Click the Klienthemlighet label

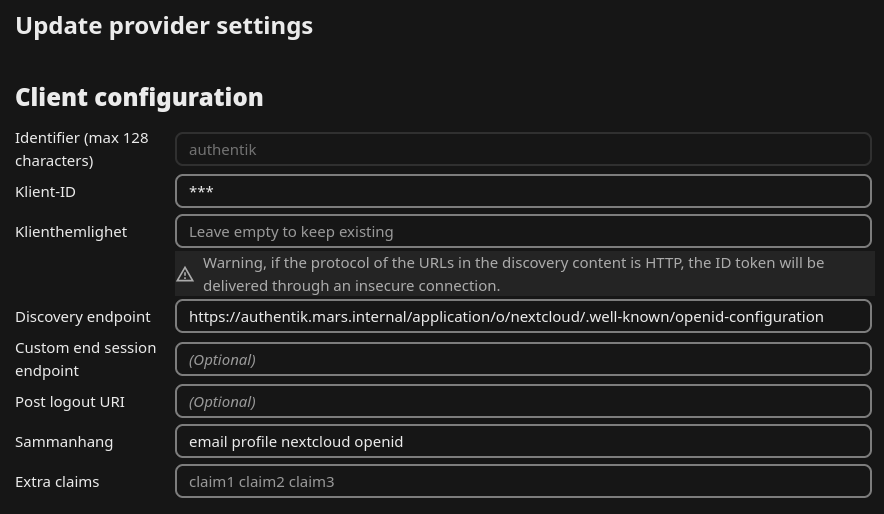pyautogui.click(x=71, y=231)
